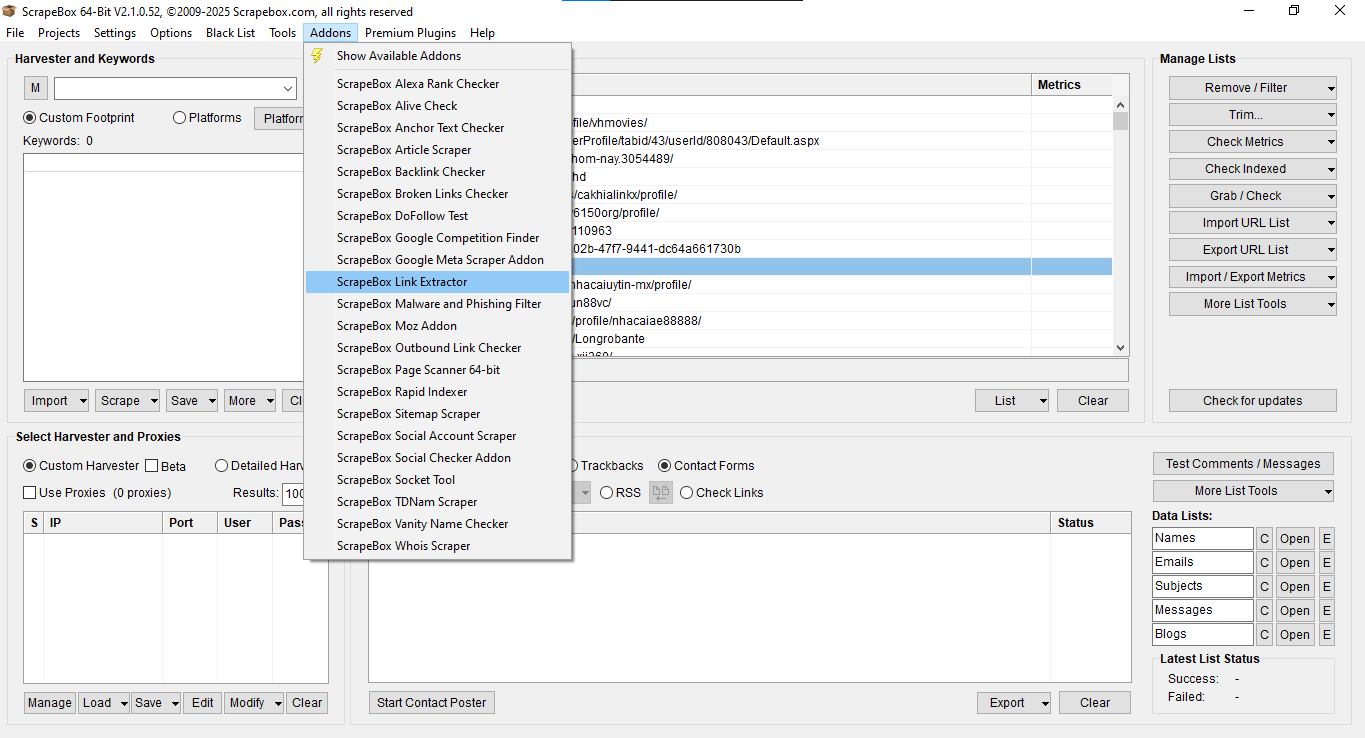This screenshot has width=1365, height=738.
Task: Open ScrapeBox Page Scanner 64-bit addon
Action: pyautogui.click(x=437, y=370)
